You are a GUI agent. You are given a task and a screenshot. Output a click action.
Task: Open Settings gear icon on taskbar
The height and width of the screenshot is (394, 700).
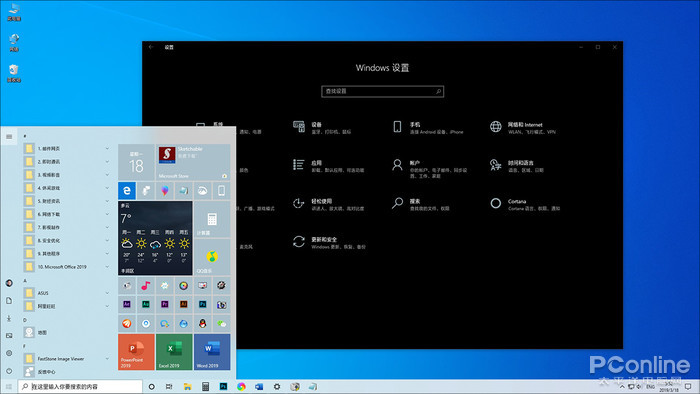tap(277, 386)
